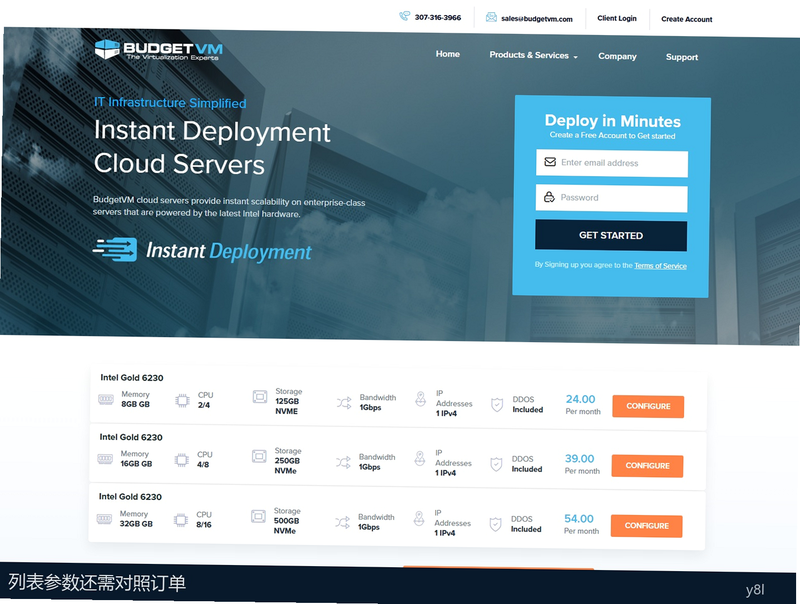Image resolution: width=800 pixels, height=604 pixels.
Task: Click the storage icon for 250GB NVMe
Action: click(x=259, y=456)
